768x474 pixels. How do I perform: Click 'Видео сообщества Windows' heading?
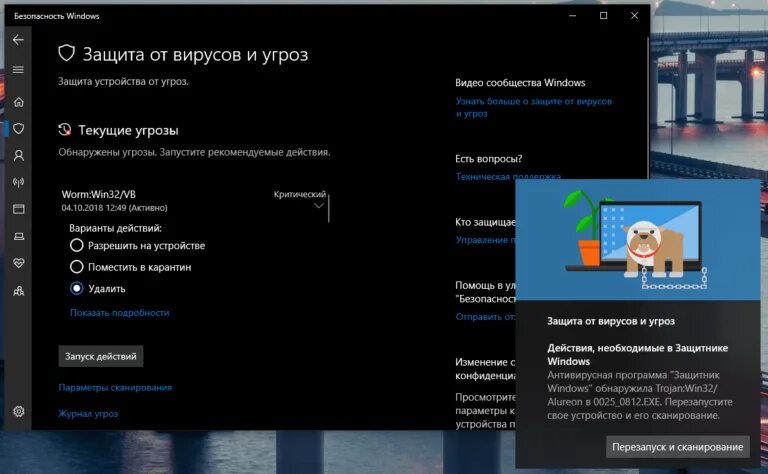520,83
